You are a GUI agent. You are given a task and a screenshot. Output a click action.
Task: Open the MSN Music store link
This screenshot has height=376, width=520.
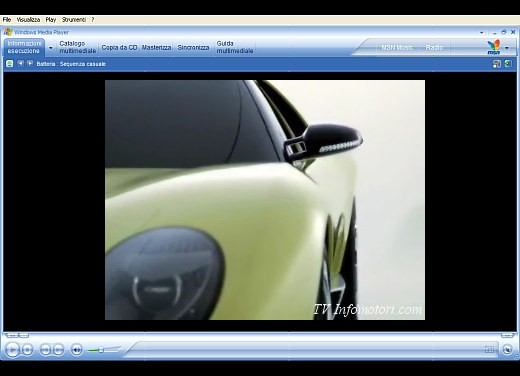tap(397, 47)
